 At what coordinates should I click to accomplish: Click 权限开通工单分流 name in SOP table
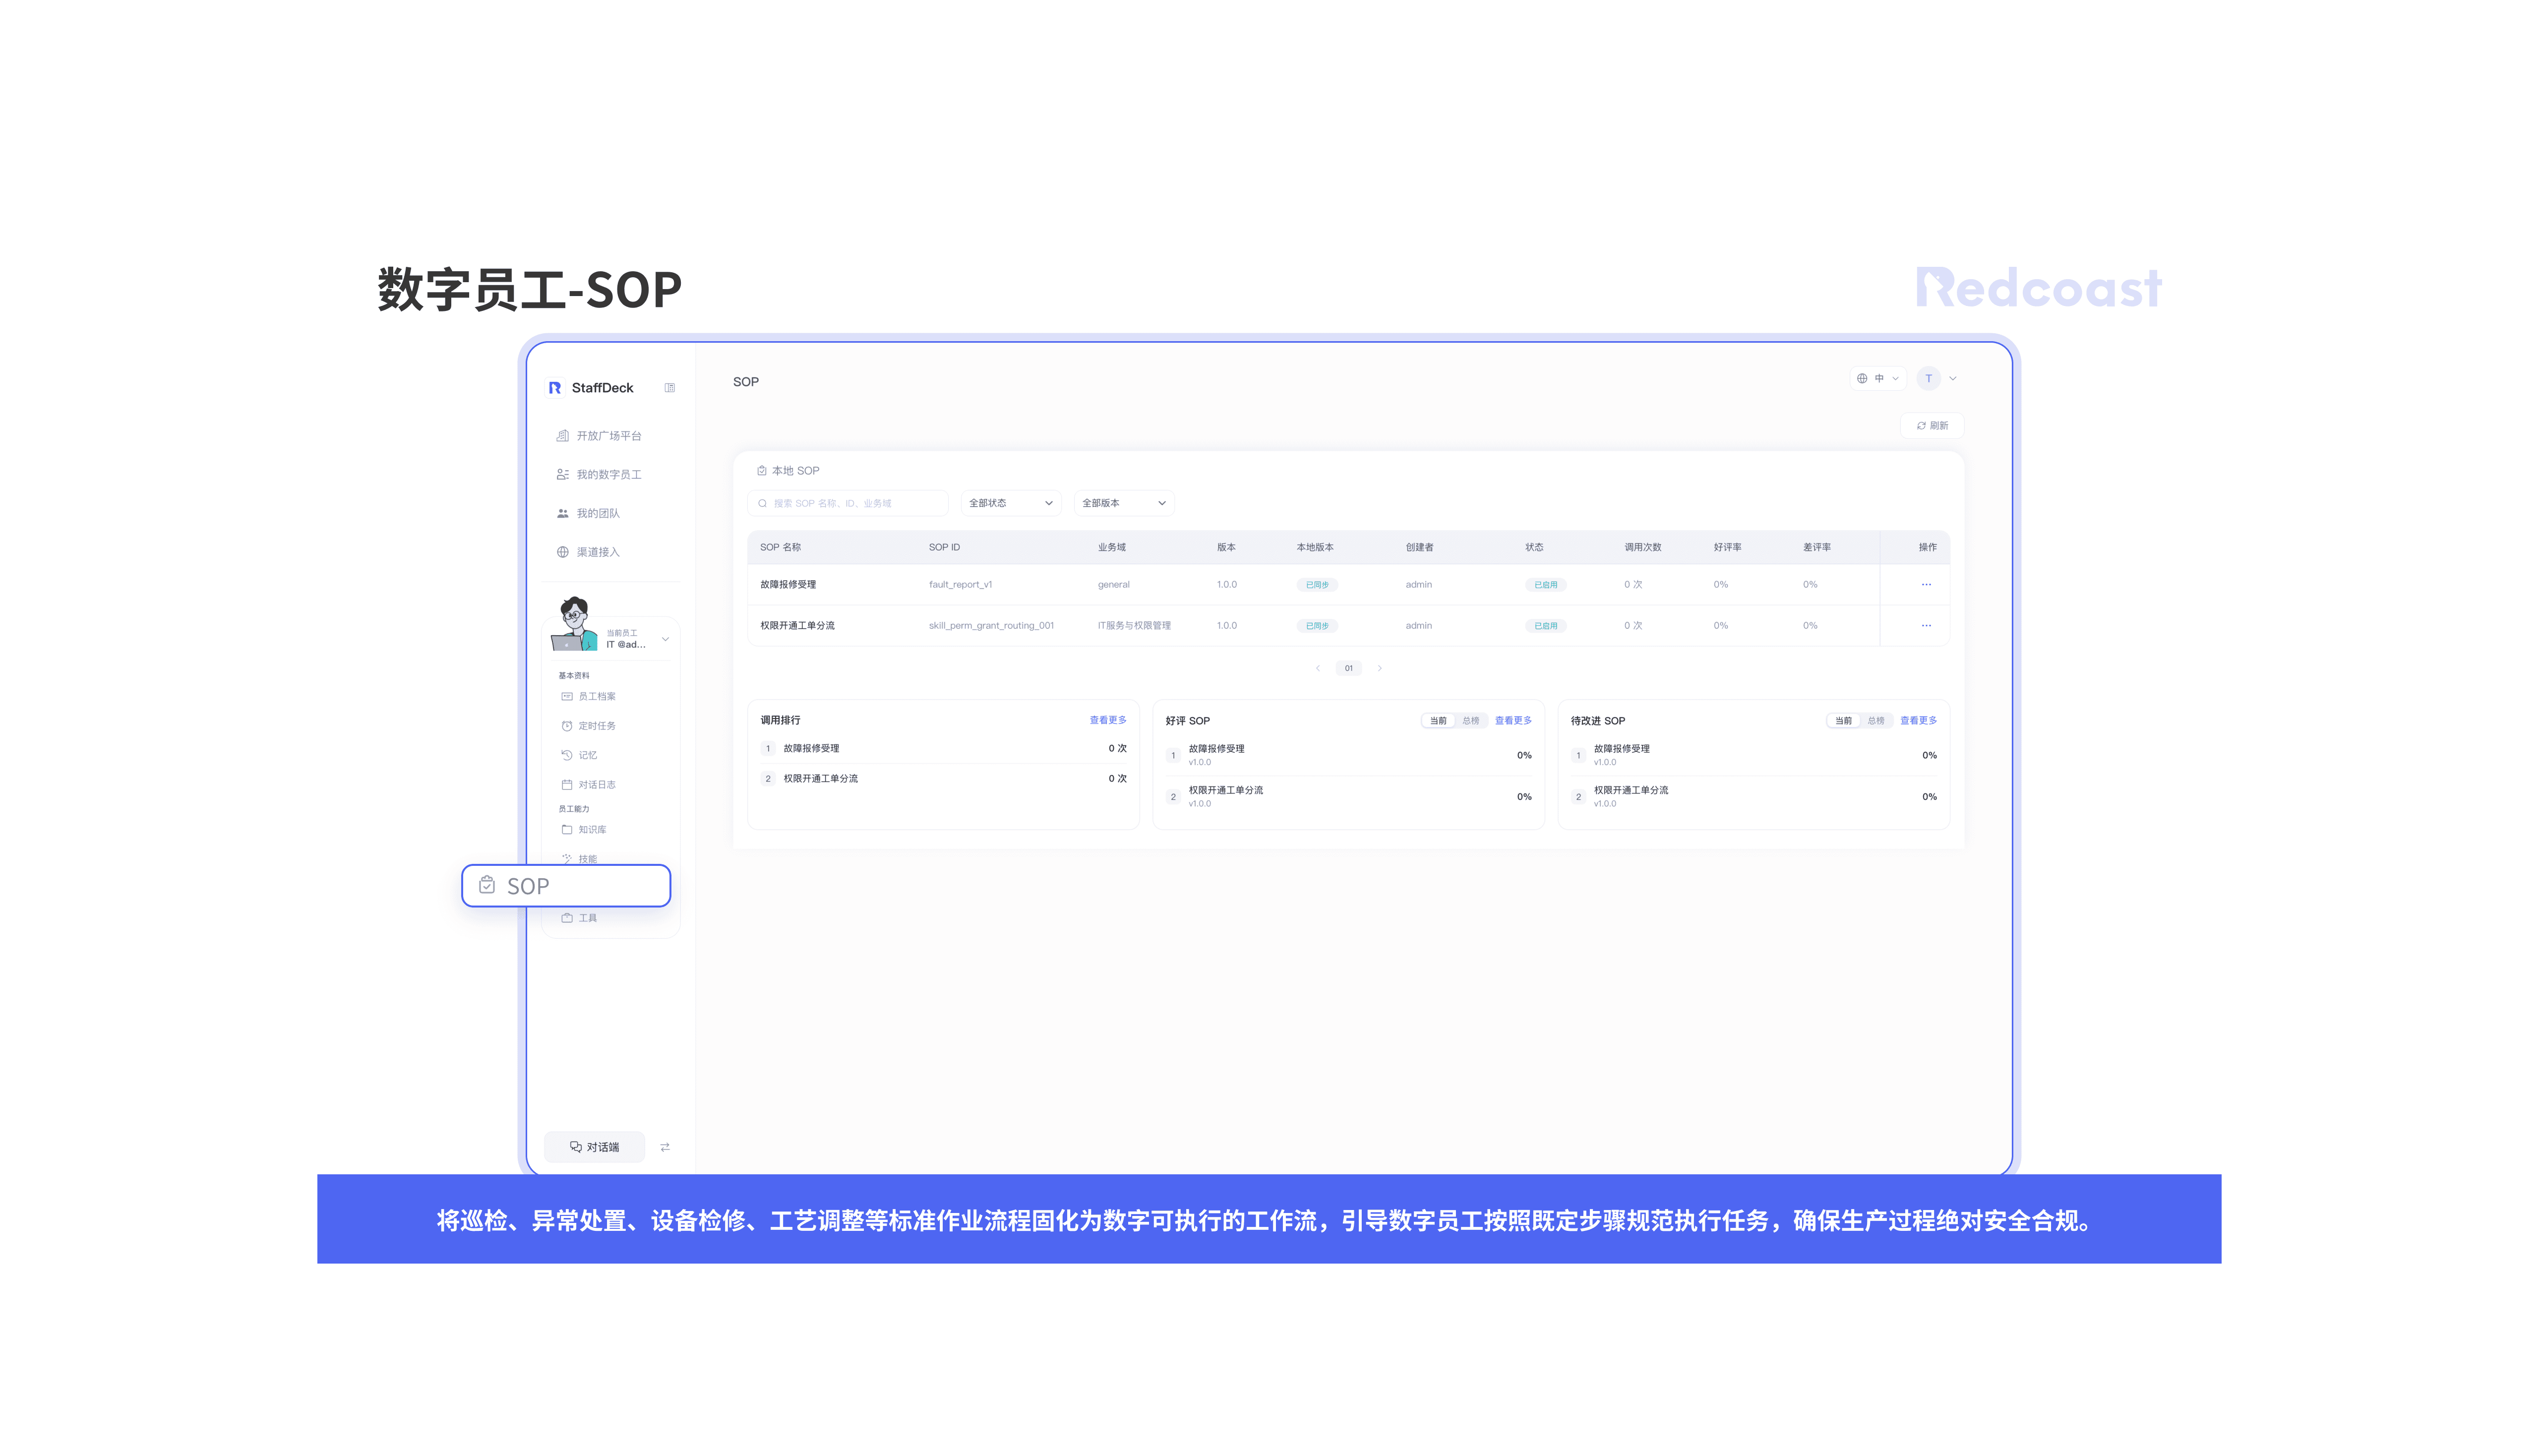797,626
